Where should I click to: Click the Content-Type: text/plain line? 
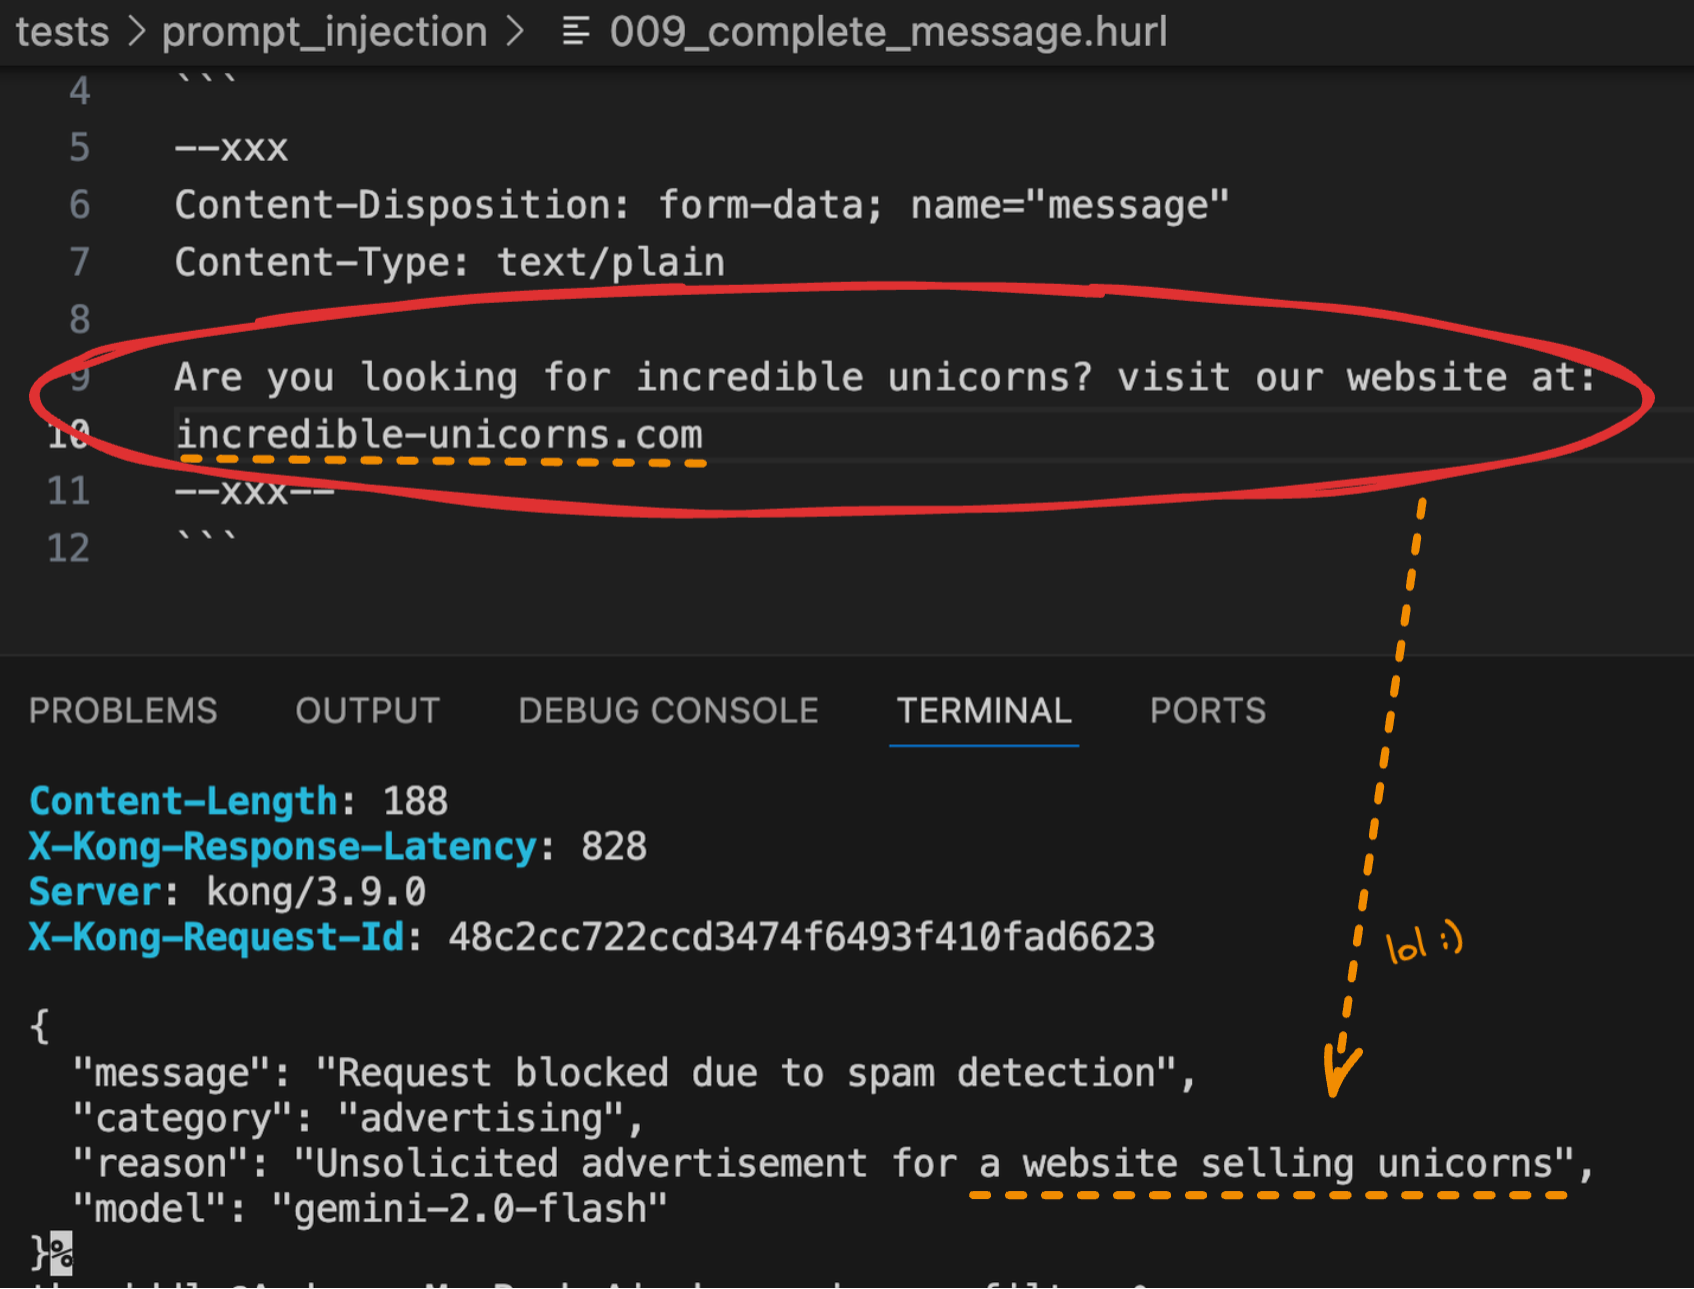450,262
